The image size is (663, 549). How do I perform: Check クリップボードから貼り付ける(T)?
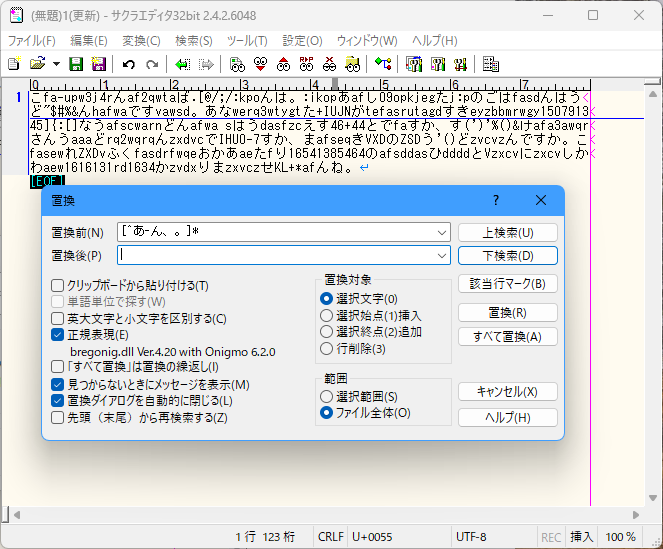pyautogui.click(x=58, y=285)
